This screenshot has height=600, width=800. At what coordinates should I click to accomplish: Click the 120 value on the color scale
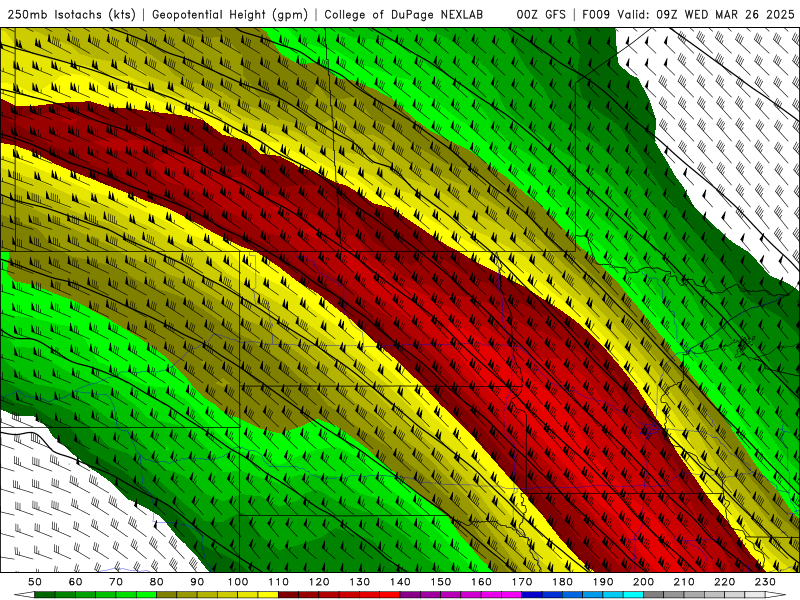point(319,582)
